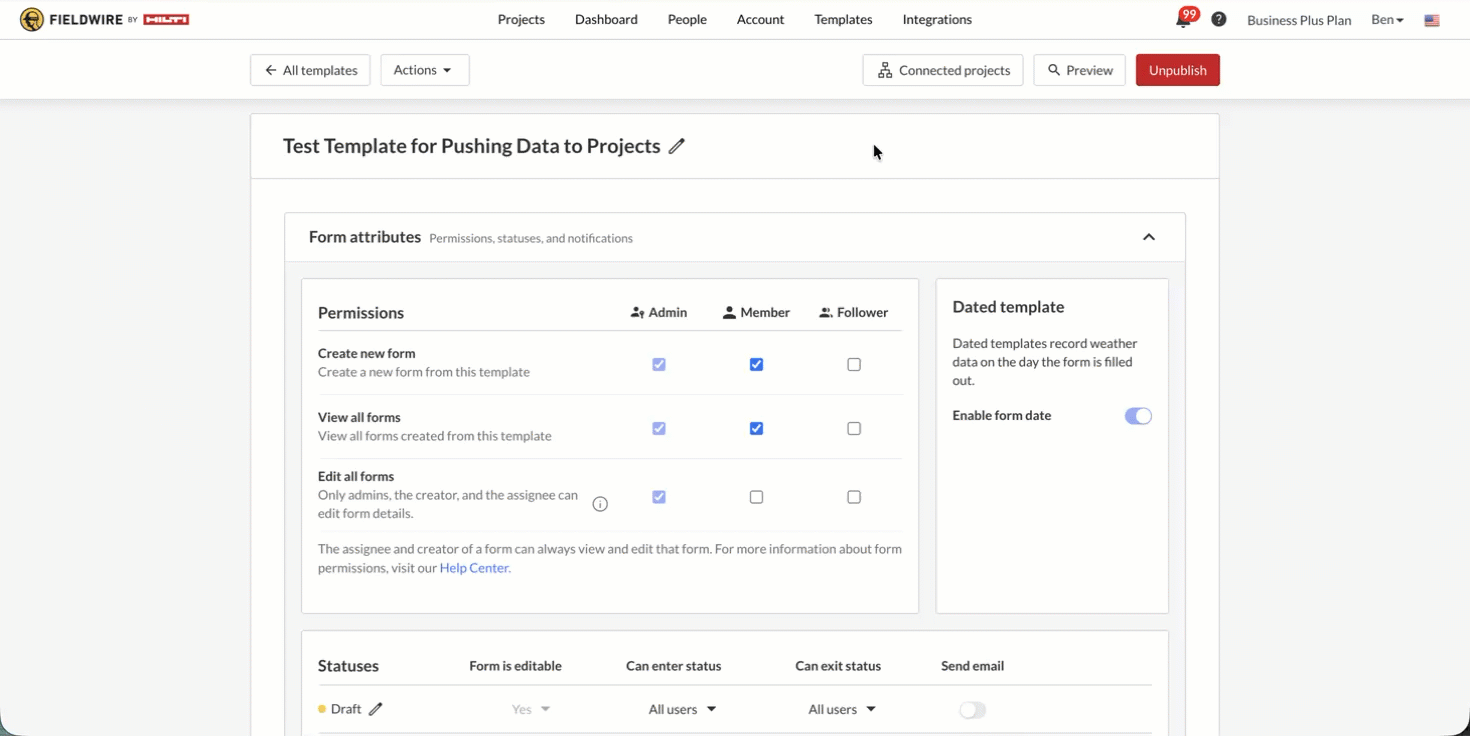This screenshot has height=736, width=1470.
Task: Toggle Admin checkbox for Edit all forms
Action: (x=659, y=497)
